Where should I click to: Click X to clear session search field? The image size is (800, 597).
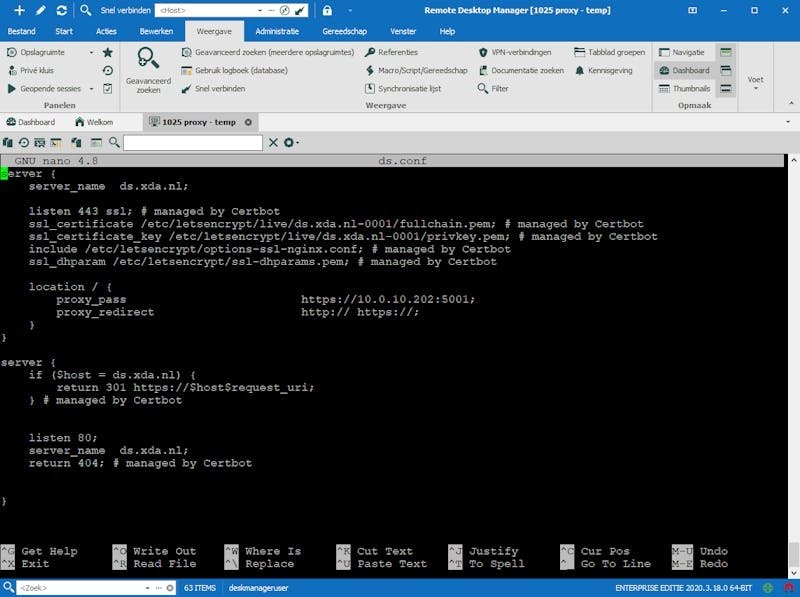tap(273, 142)
